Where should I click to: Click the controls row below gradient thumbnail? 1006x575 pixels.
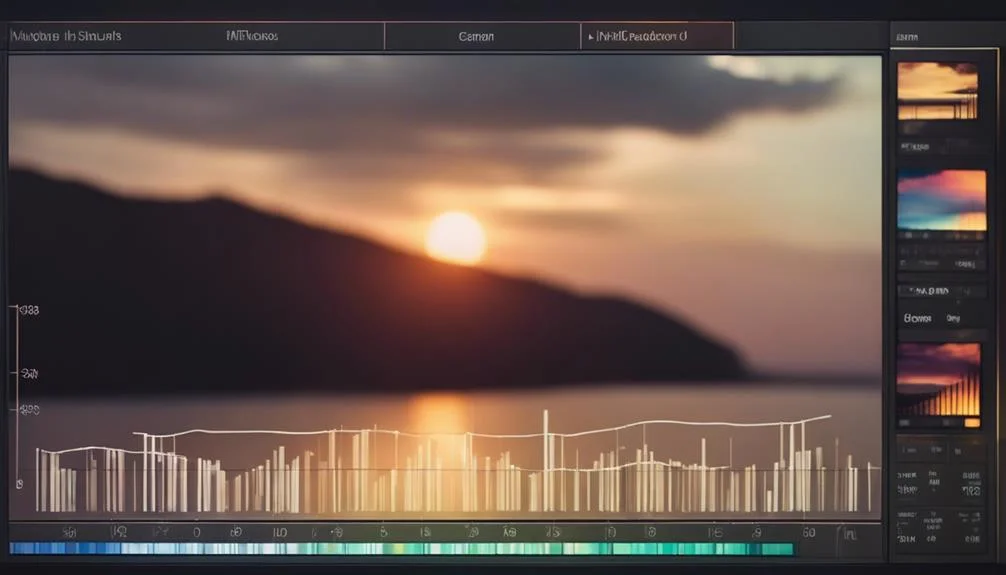tap(941, 264)
